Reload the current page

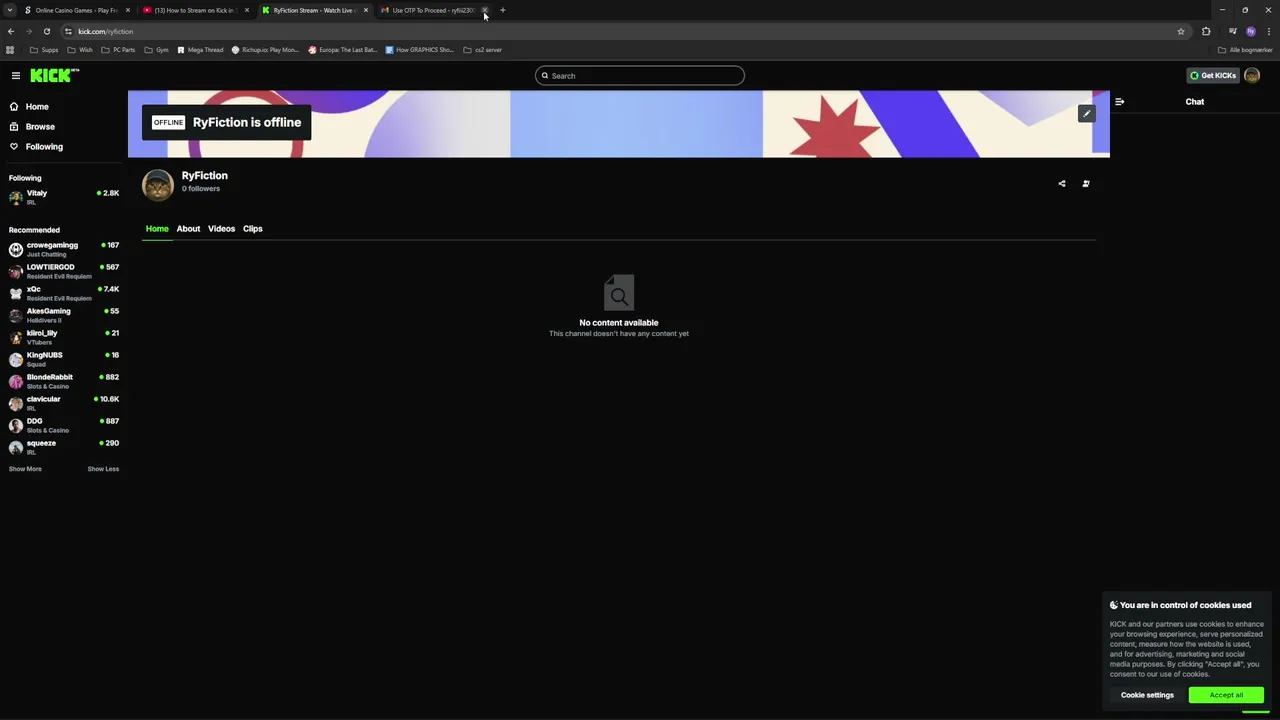click(46, 31)
